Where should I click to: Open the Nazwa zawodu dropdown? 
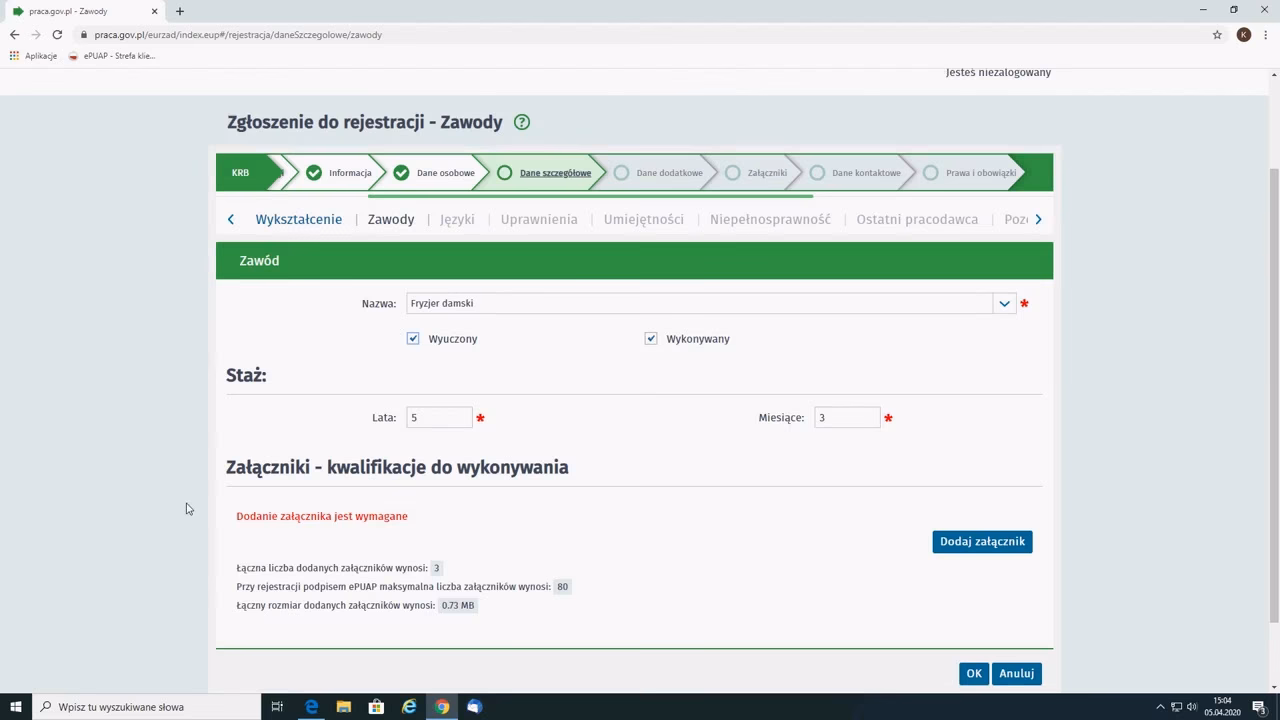[1004, 303]
